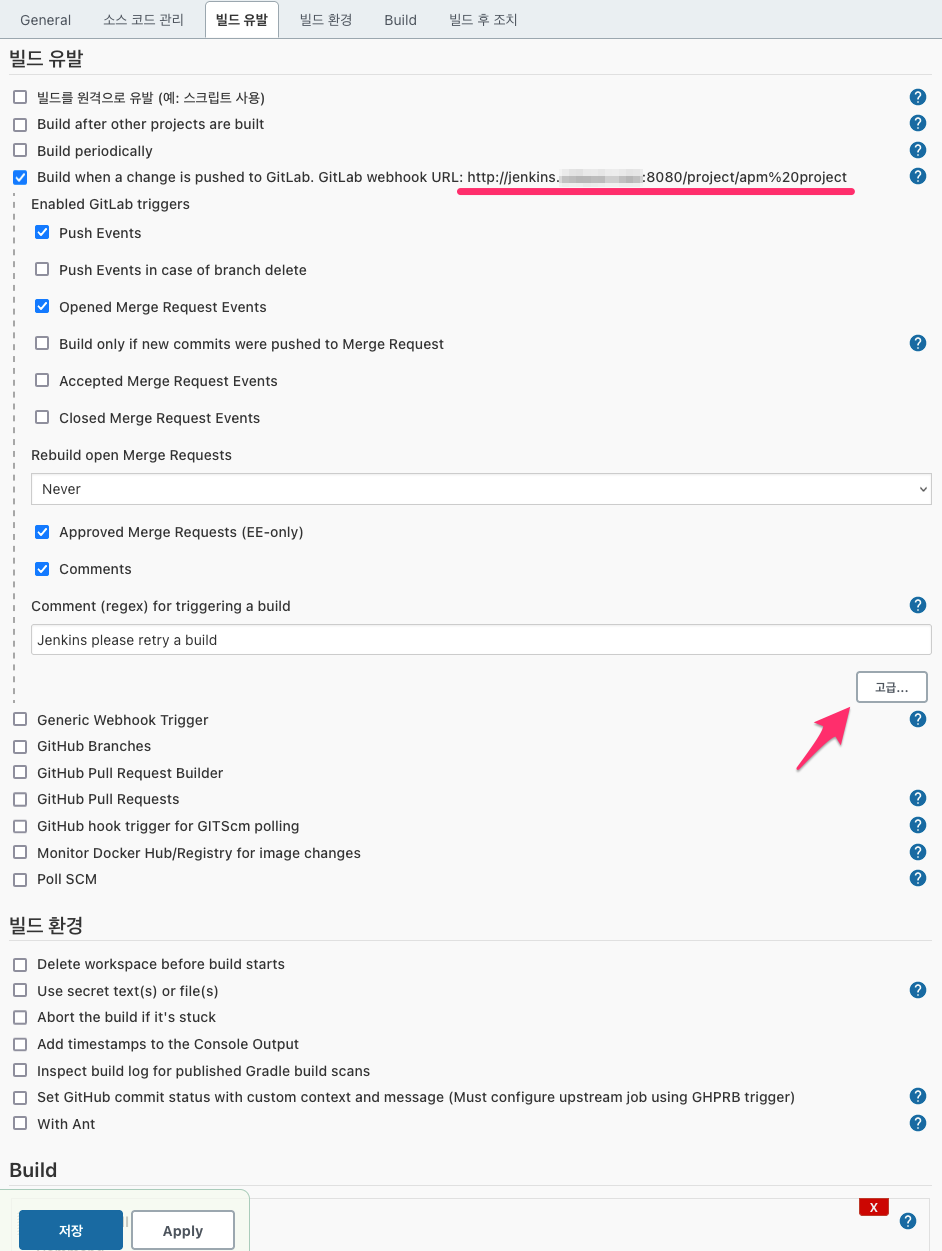This screenshot has width=942, height=1251.
Task: Click the comment regex text field
Action: click(481, 640)
